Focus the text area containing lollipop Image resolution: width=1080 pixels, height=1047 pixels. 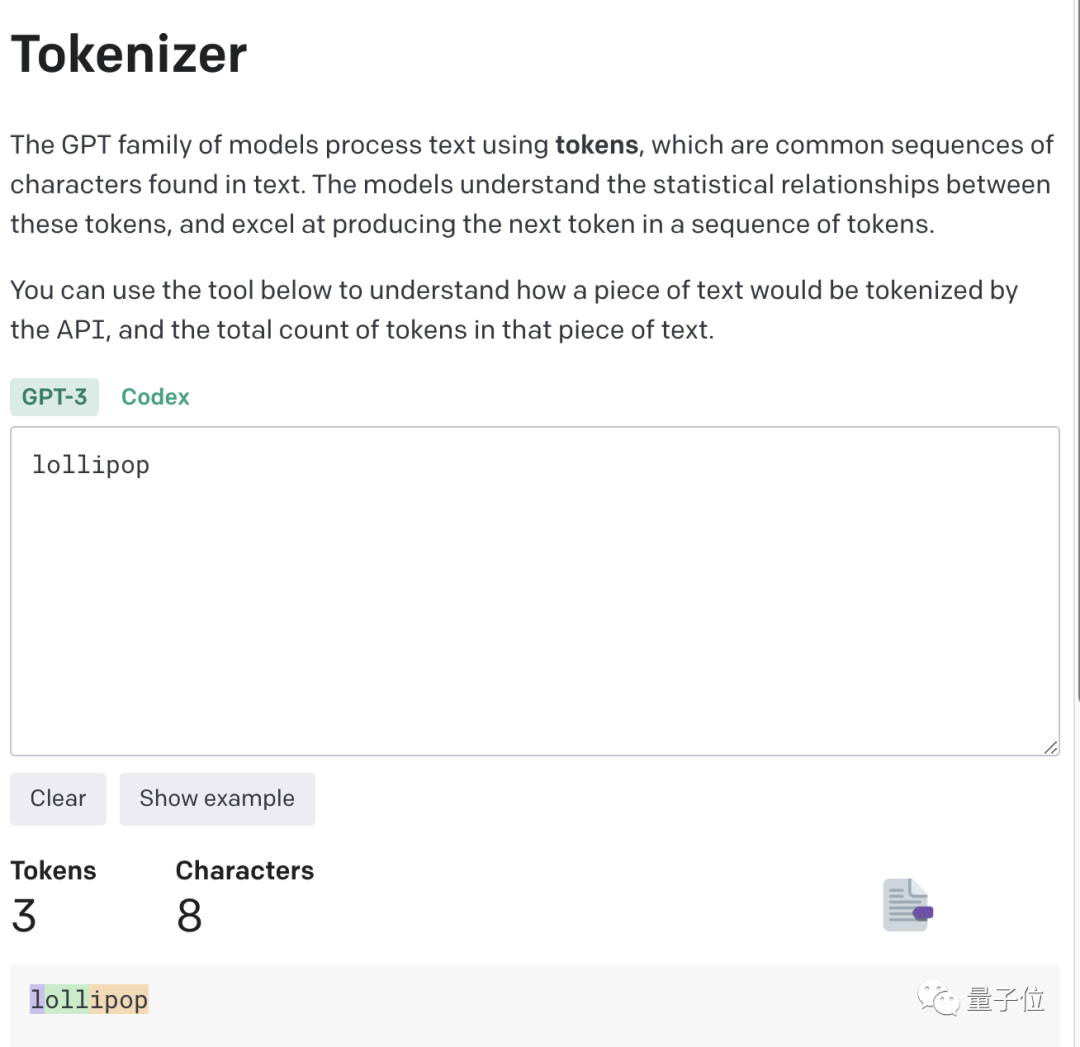(x=534, y=591)
